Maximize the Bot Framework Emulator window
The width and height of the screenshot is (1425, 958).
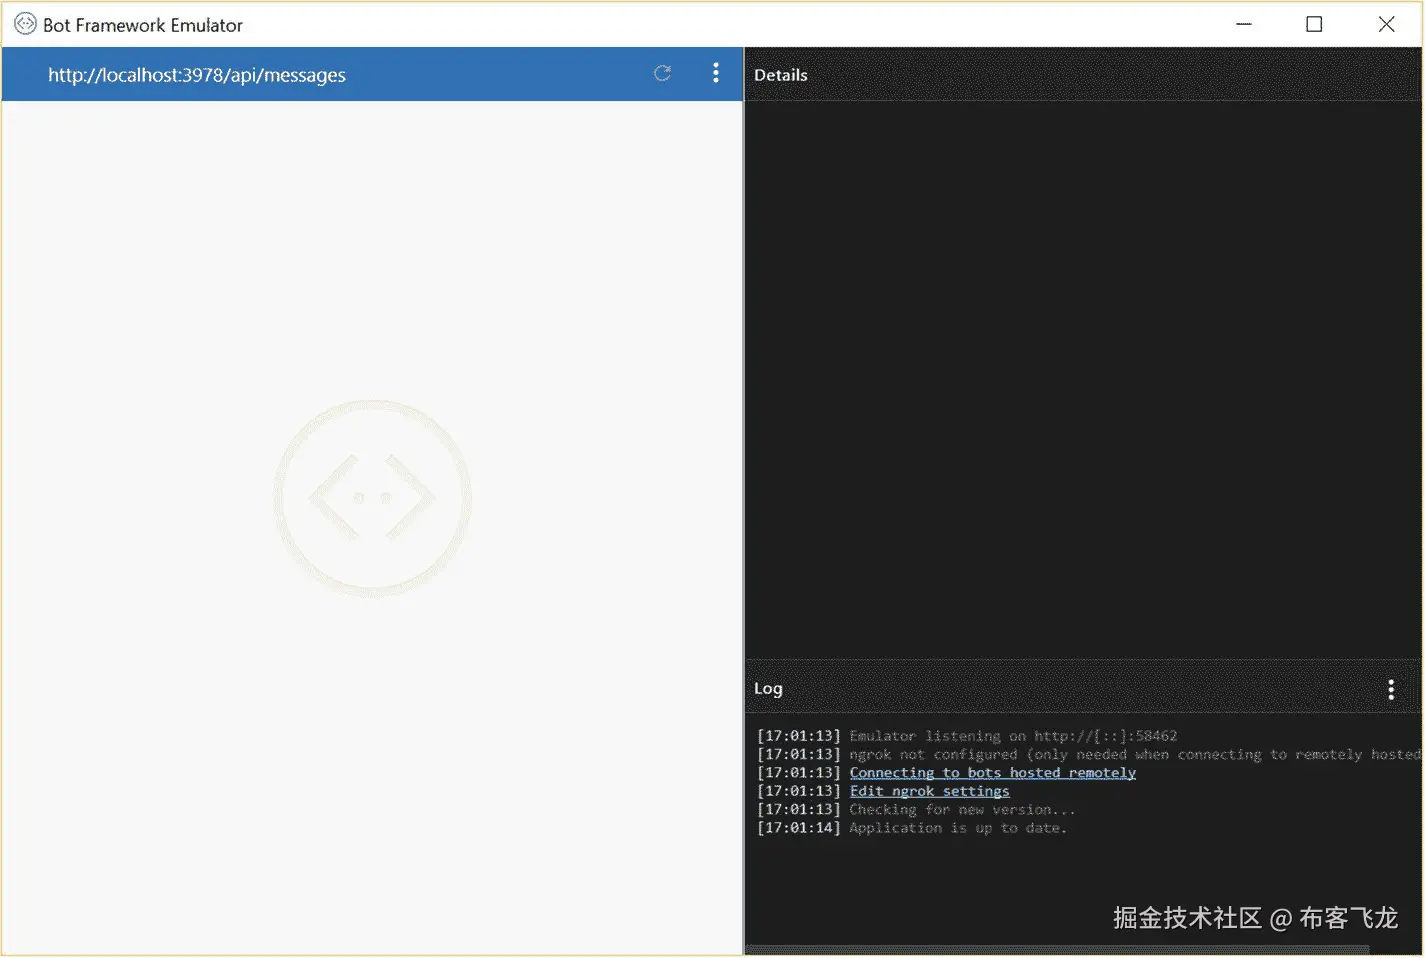tap(1314, 24)
